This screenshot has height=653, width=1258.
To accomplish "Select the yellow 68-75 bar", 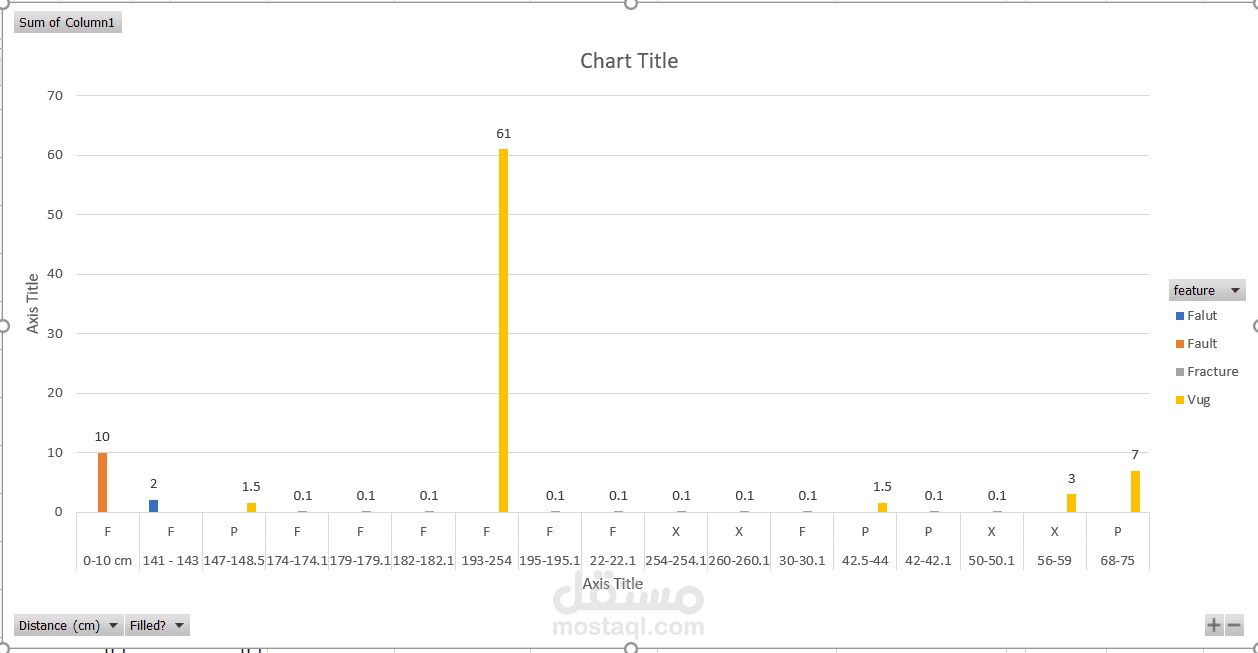I will pos(1135,492).
